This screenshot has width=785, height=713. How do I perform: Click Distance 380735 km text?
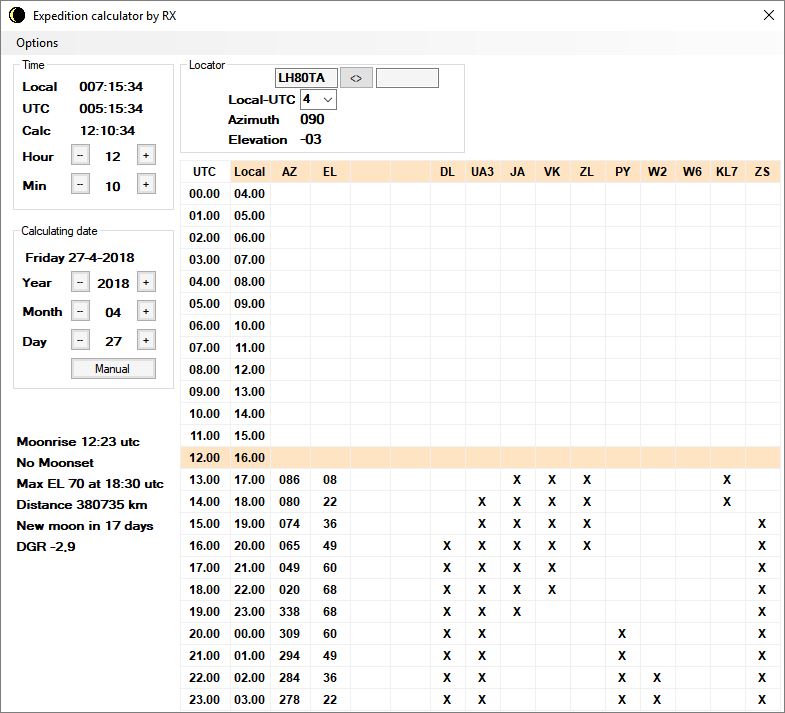point(82,505)
